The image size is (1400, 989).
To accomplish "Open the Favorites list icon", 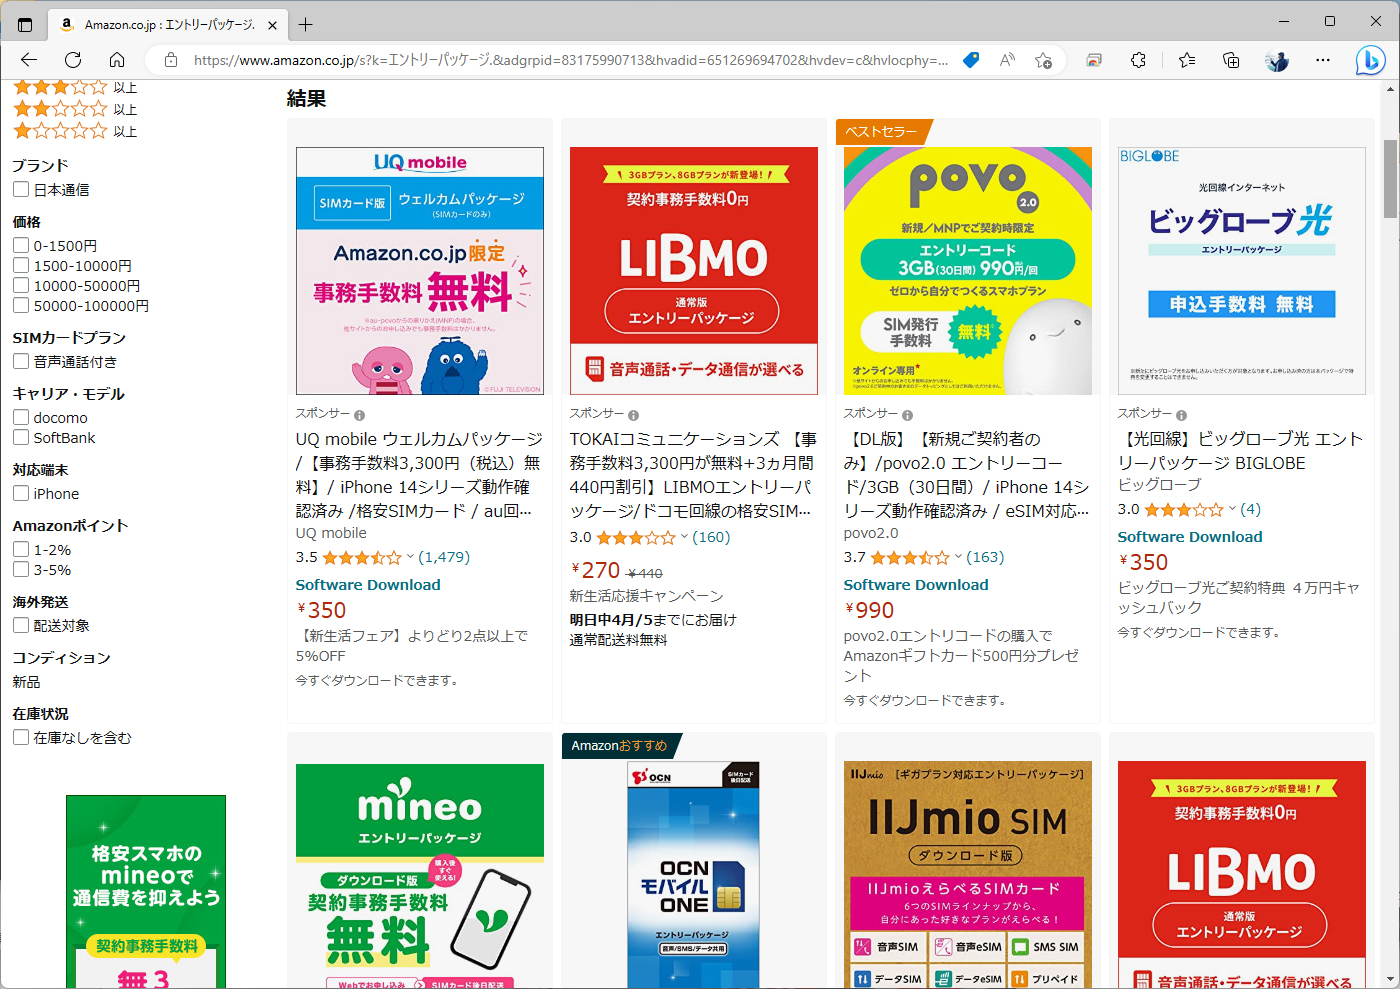I will click(x=1187, y=60).
